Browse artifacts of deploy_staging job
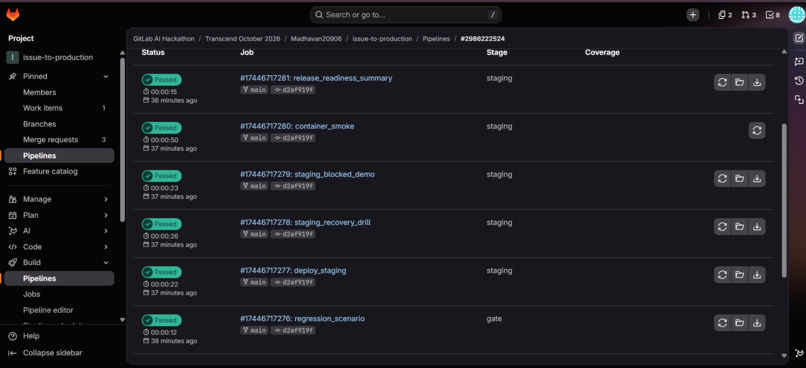This screenshot has width=806, height=368. (739, 275)
